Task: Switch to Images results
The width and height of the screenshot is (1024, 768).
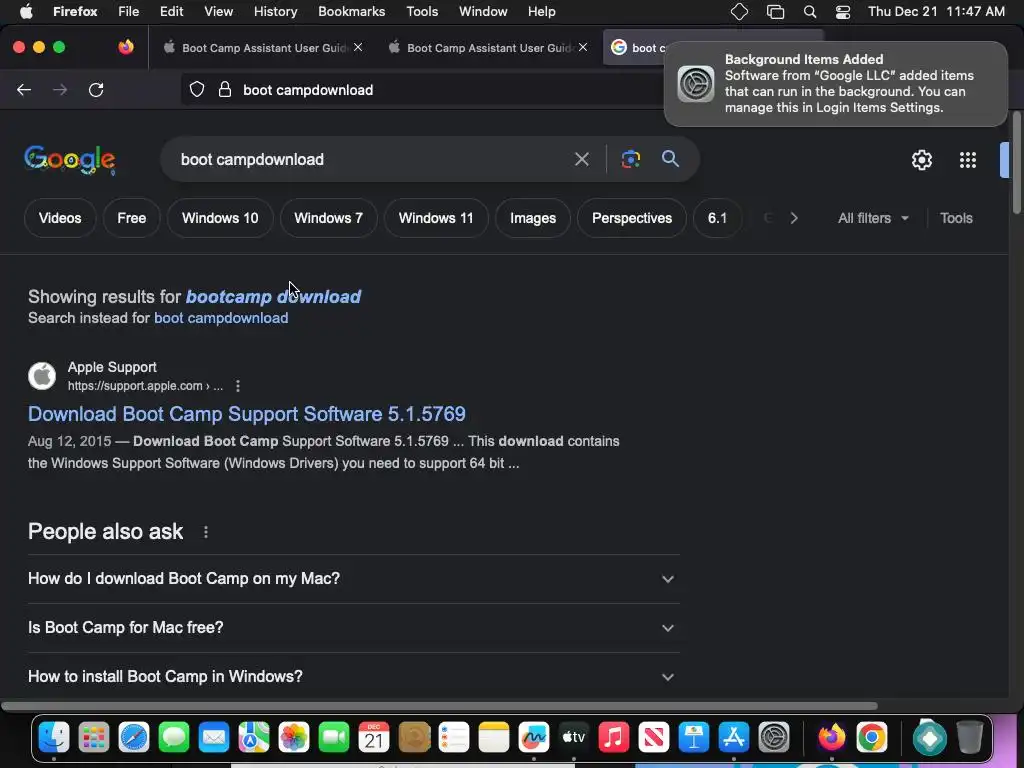Action: point(533,218)
